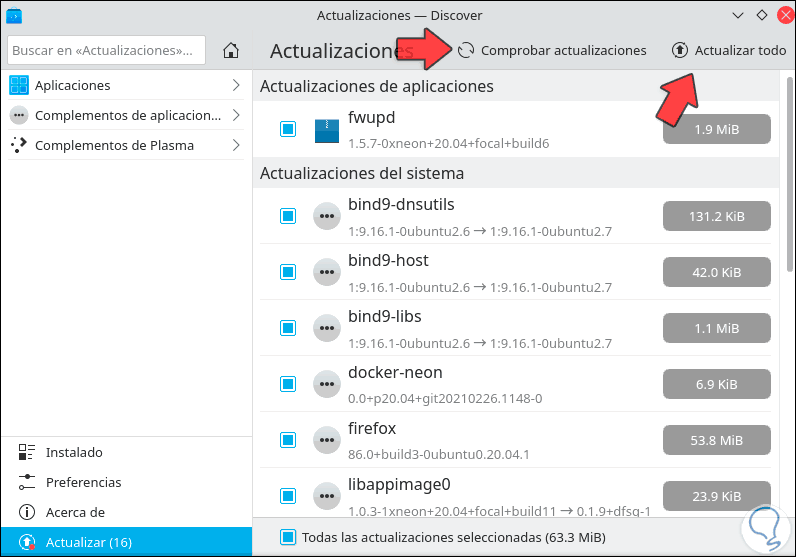
Task: Open Acerca de
Action: coord(126,512)
